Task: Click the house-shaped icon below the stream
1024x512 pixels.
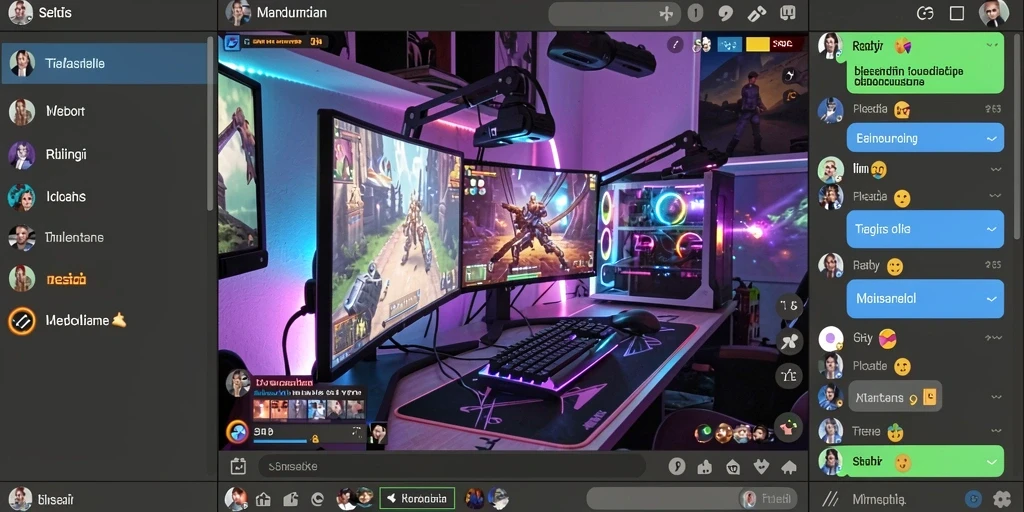Action: 789,466
